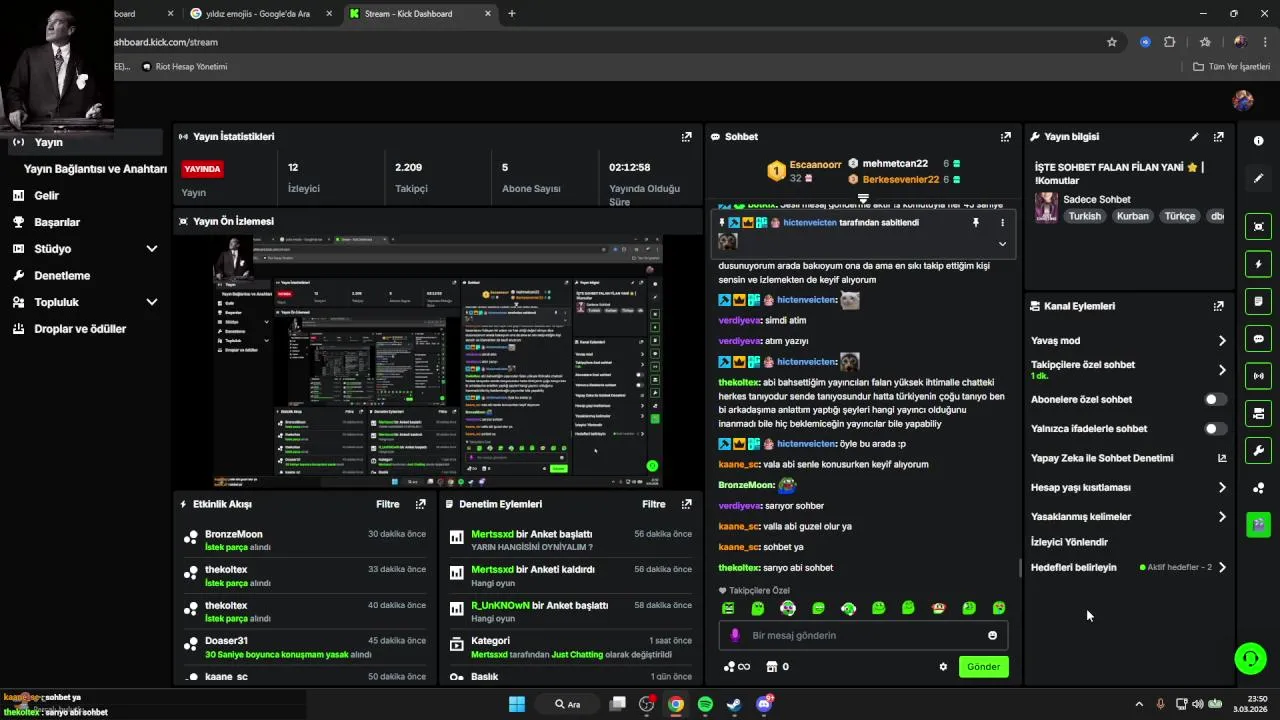1280x720 pixels.
Task: Open Yapay Zeka ile Sohbet Denetimi link
Action: (x=1128, y=458)
